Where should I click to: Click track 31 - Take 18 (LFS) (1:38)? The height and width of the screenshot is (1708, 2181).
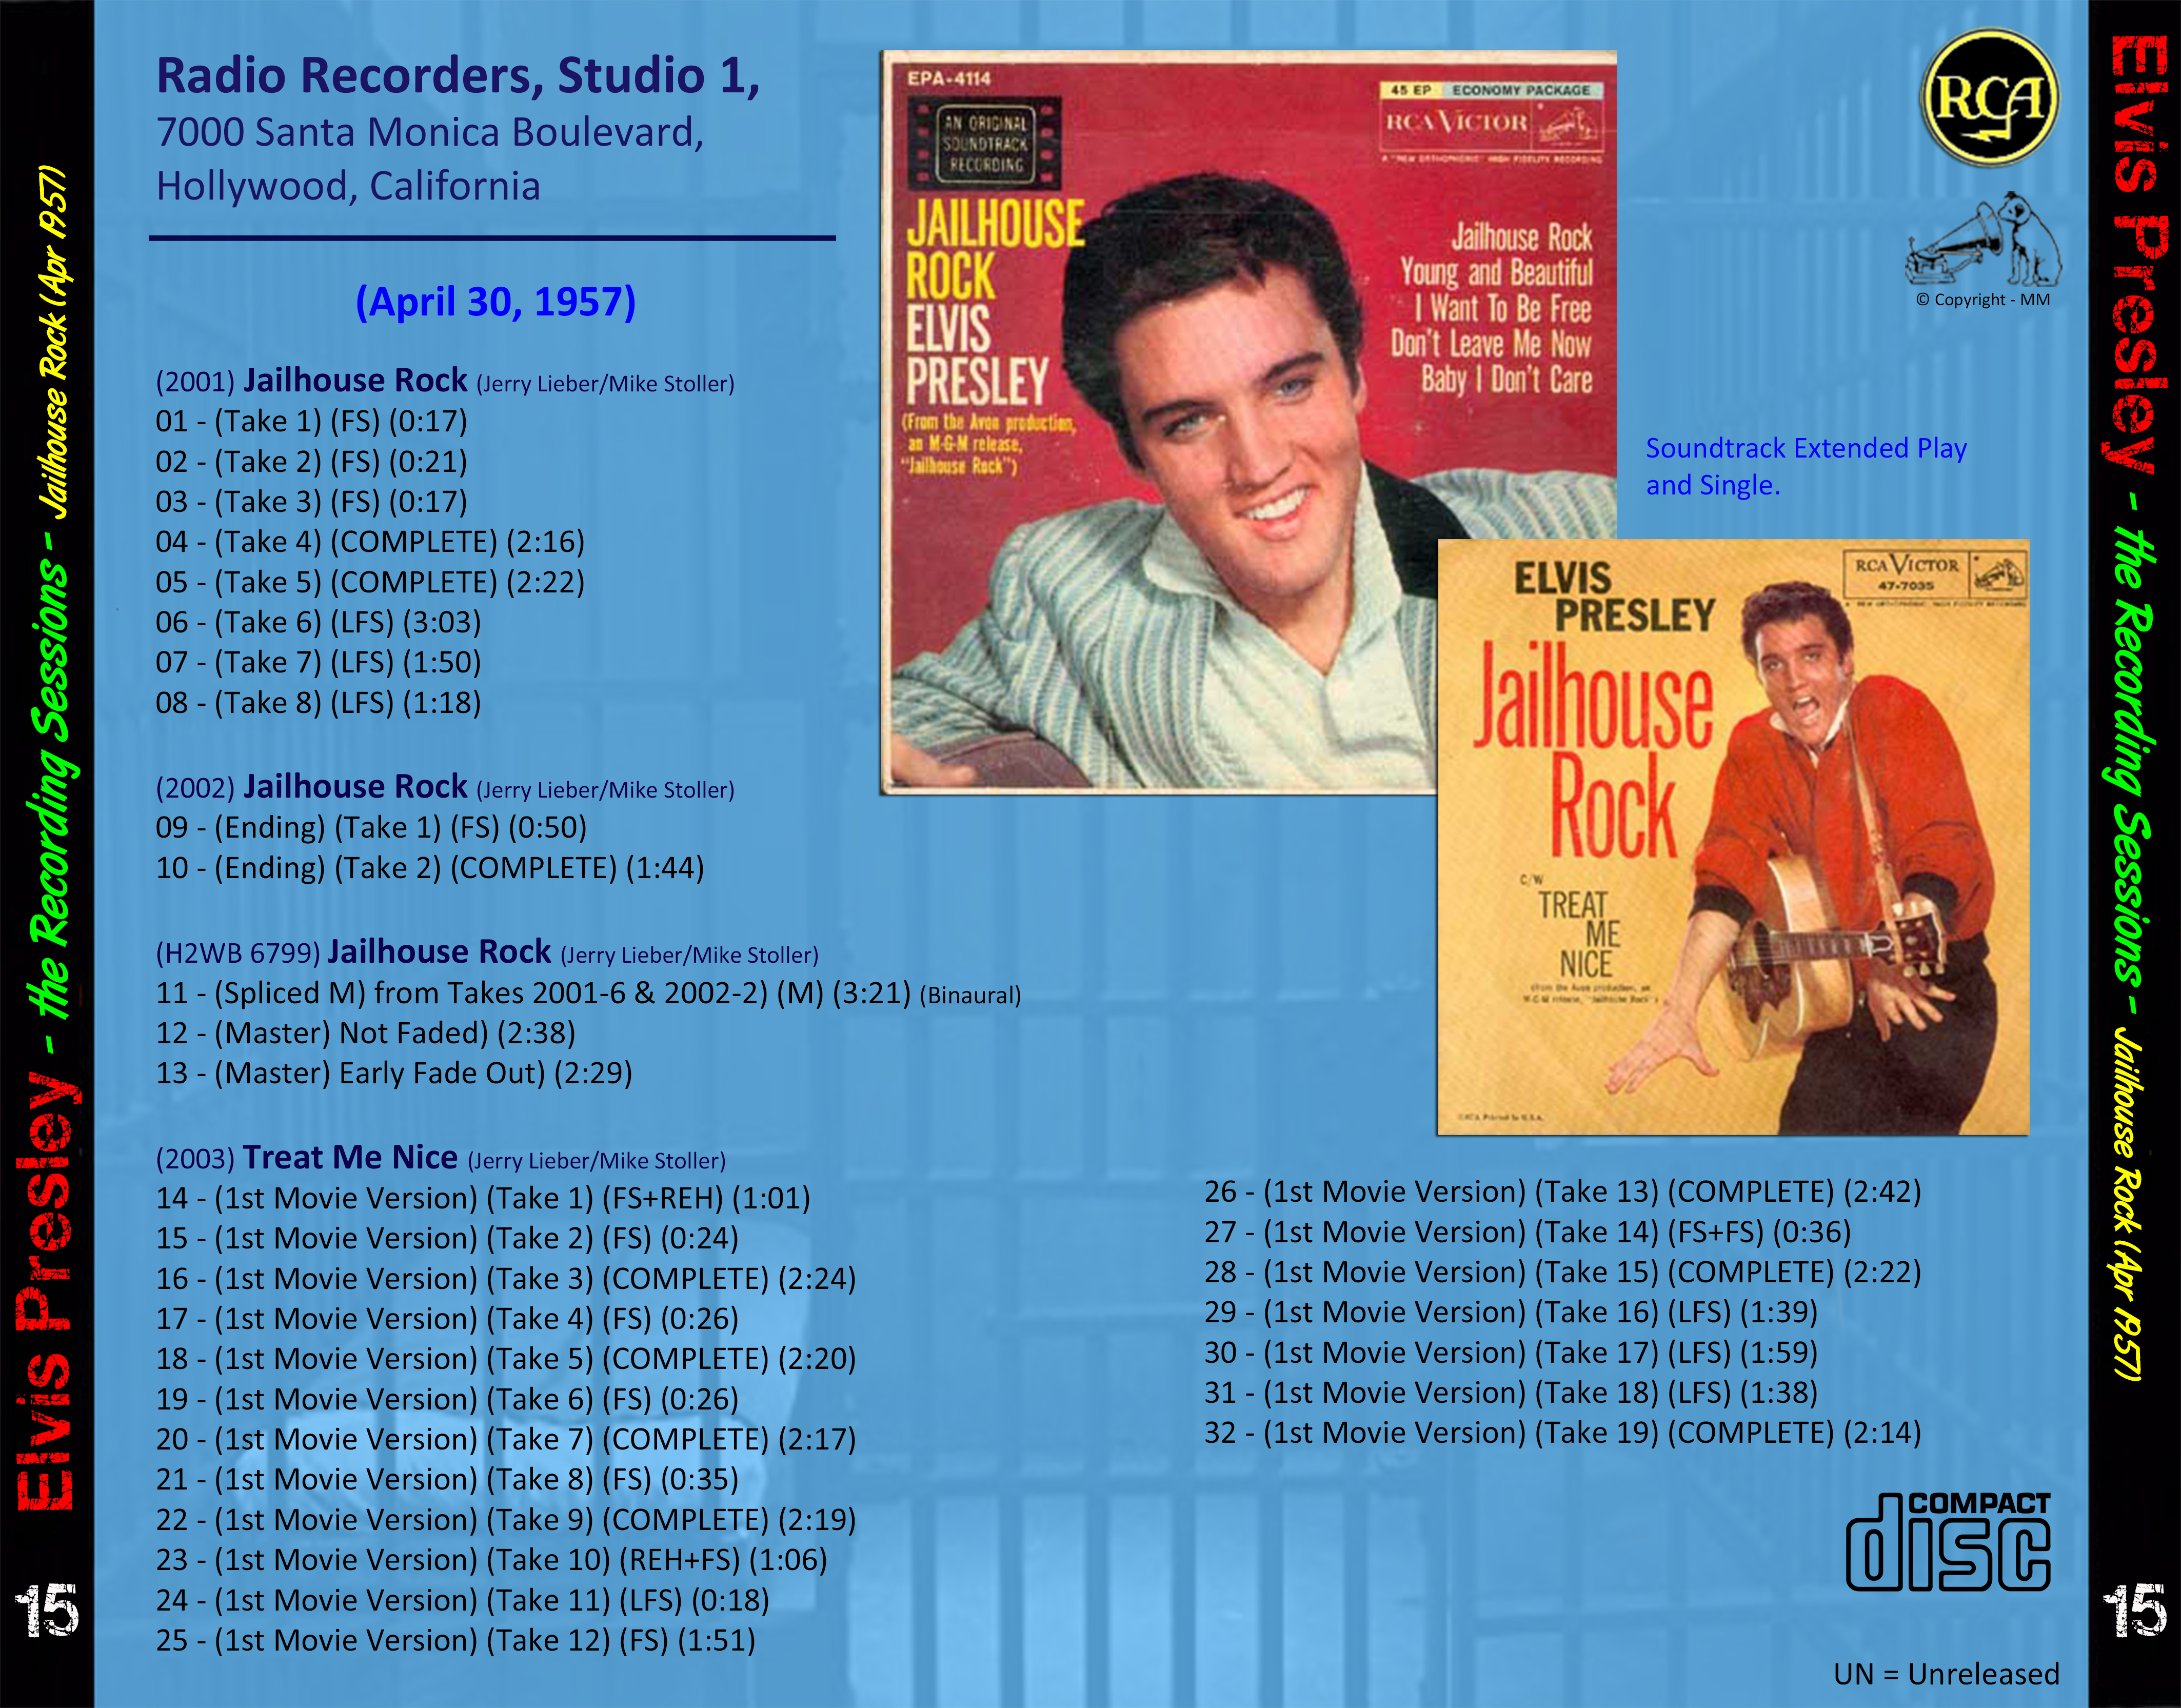pos(1510,1393)
